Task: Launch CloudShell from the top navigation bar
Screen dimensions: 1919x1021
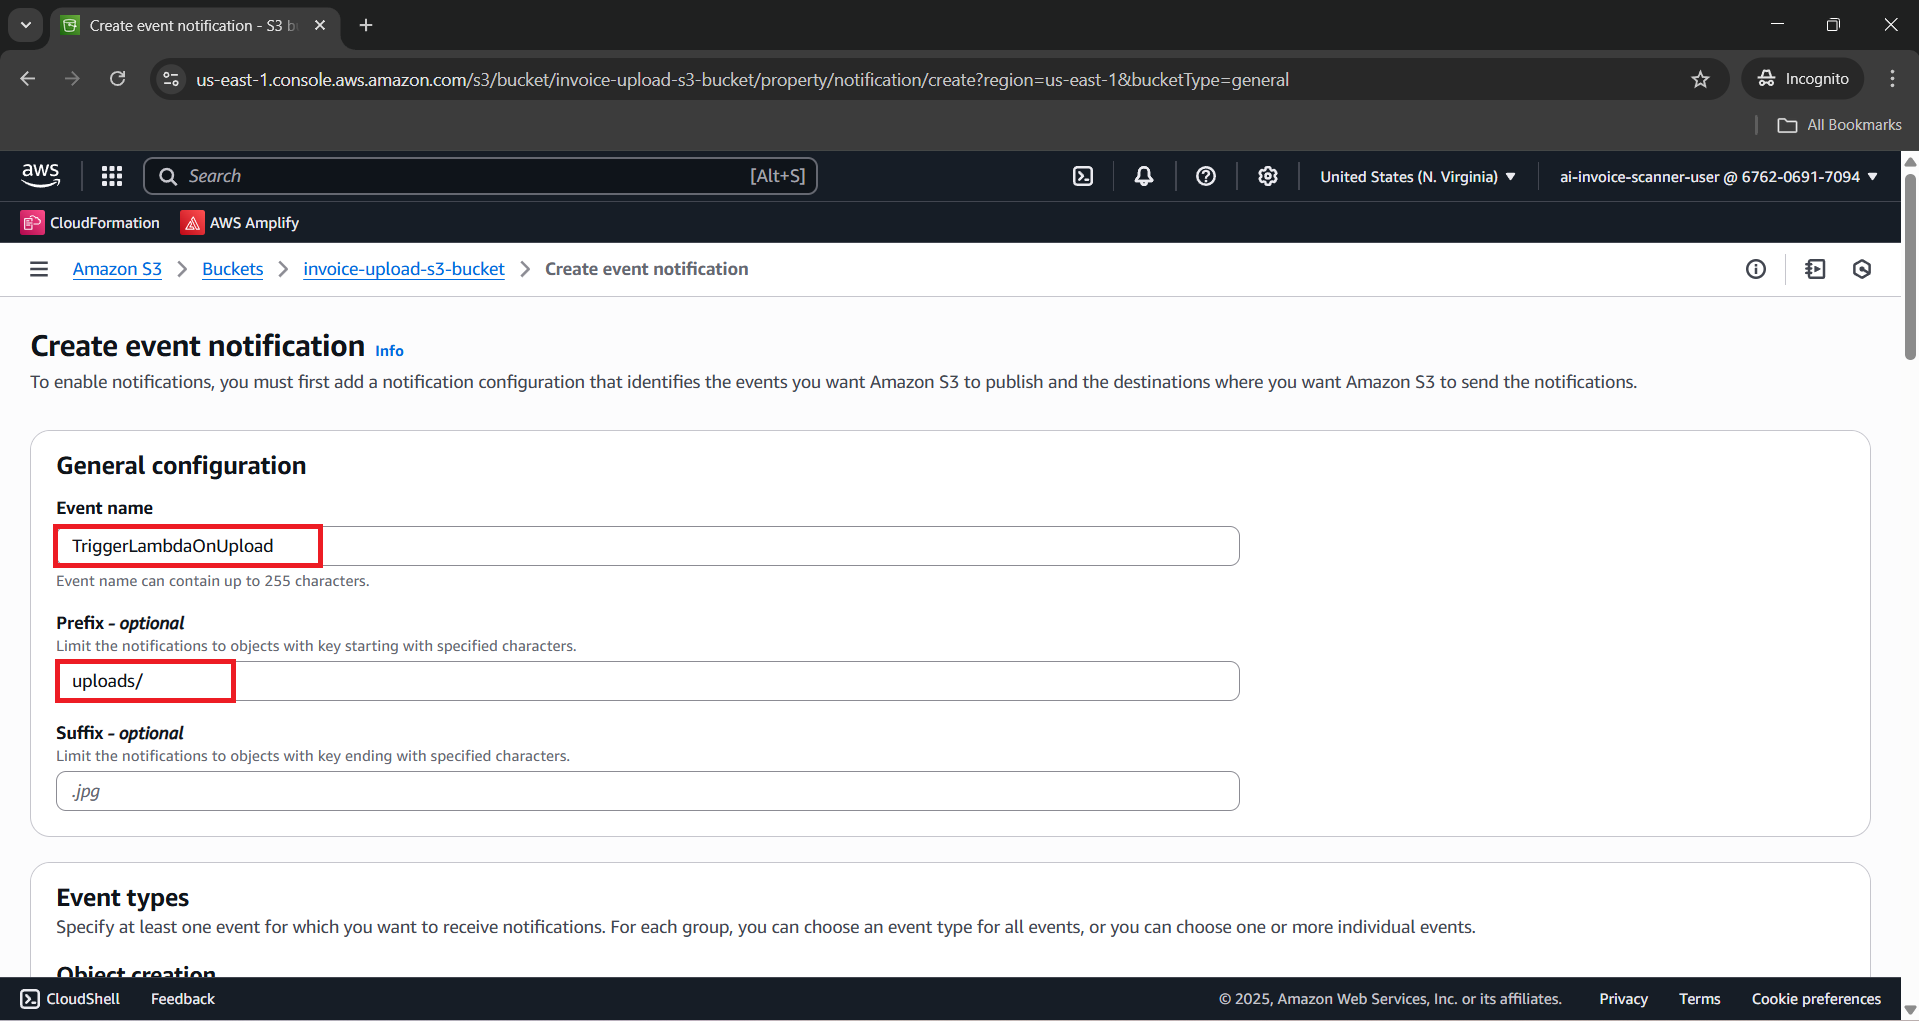Action: [x=1083, y=176]
